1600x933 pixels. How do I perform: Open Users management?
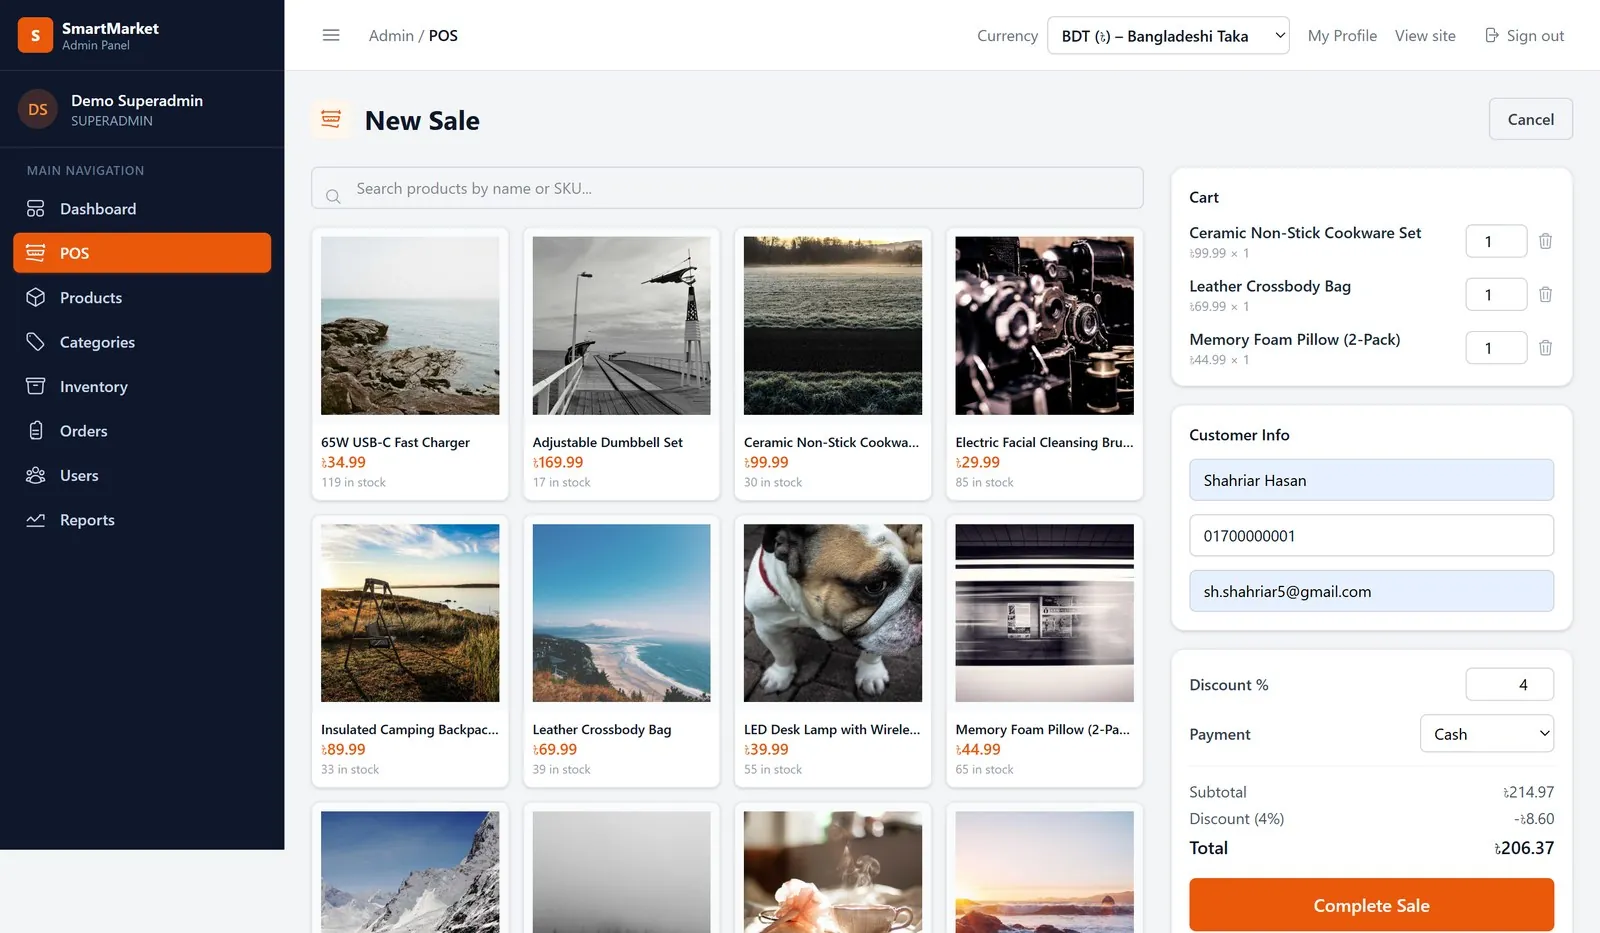(x=142, y=476)
